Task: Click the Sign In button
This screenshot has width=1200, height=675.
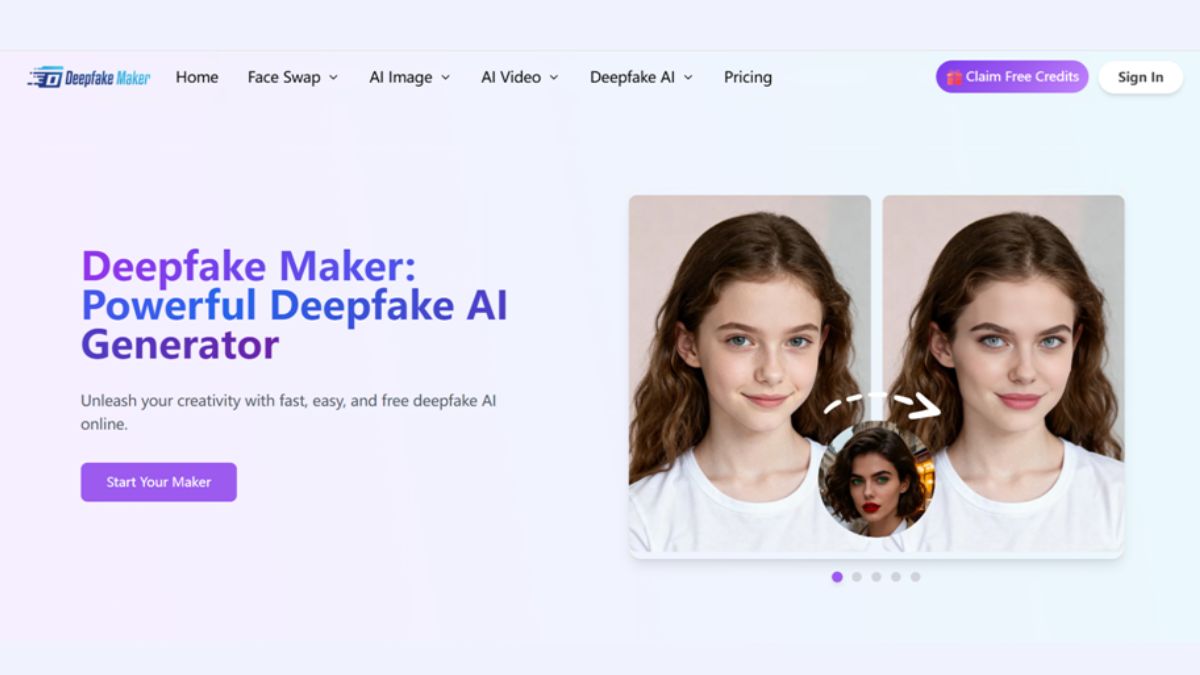Action: click(x=1139, y=77)
